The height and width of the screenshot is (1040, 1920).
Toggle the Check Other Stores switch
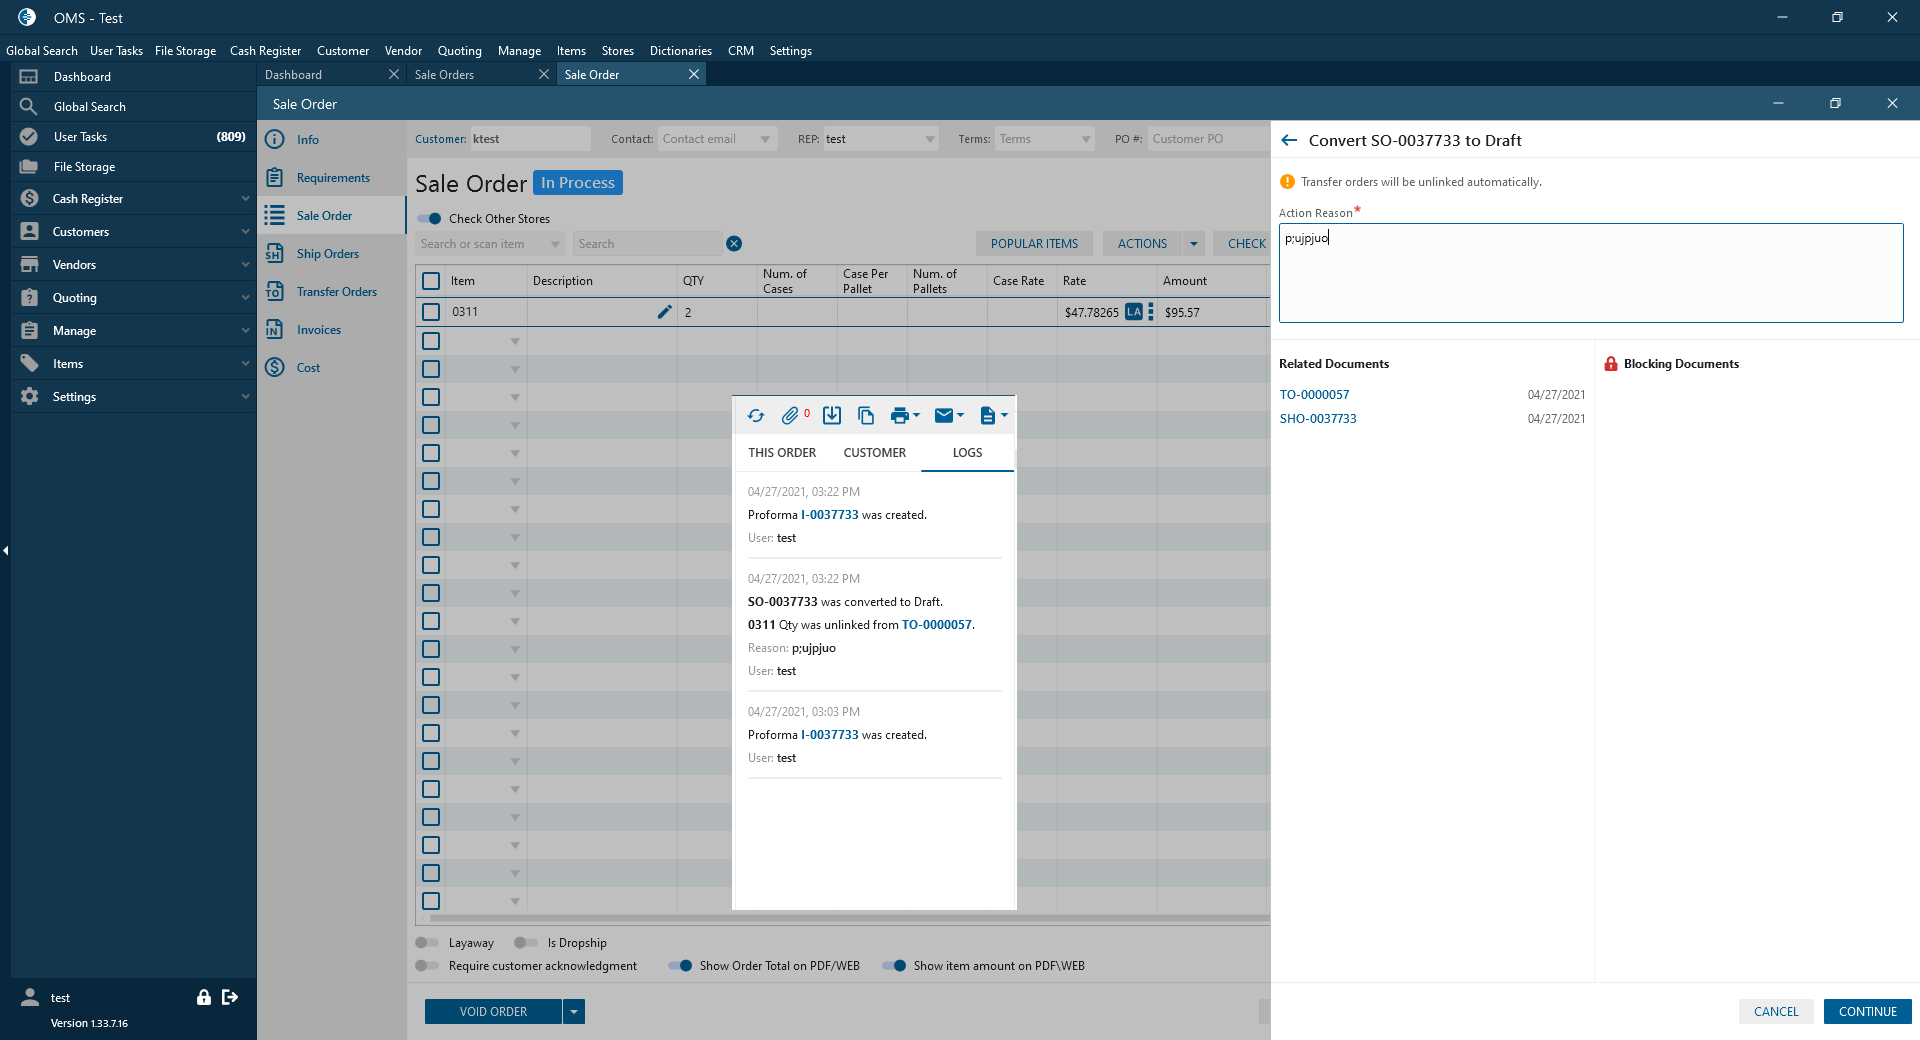click(x=430, y=219)
